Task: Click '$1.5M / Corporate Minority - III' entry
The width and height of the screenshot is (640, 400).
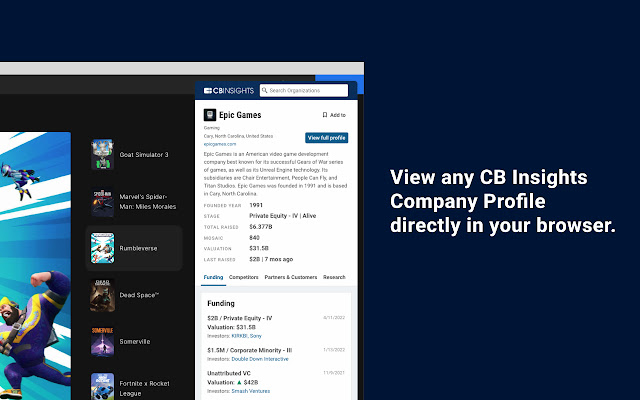Action: click(x=249, y=350)
